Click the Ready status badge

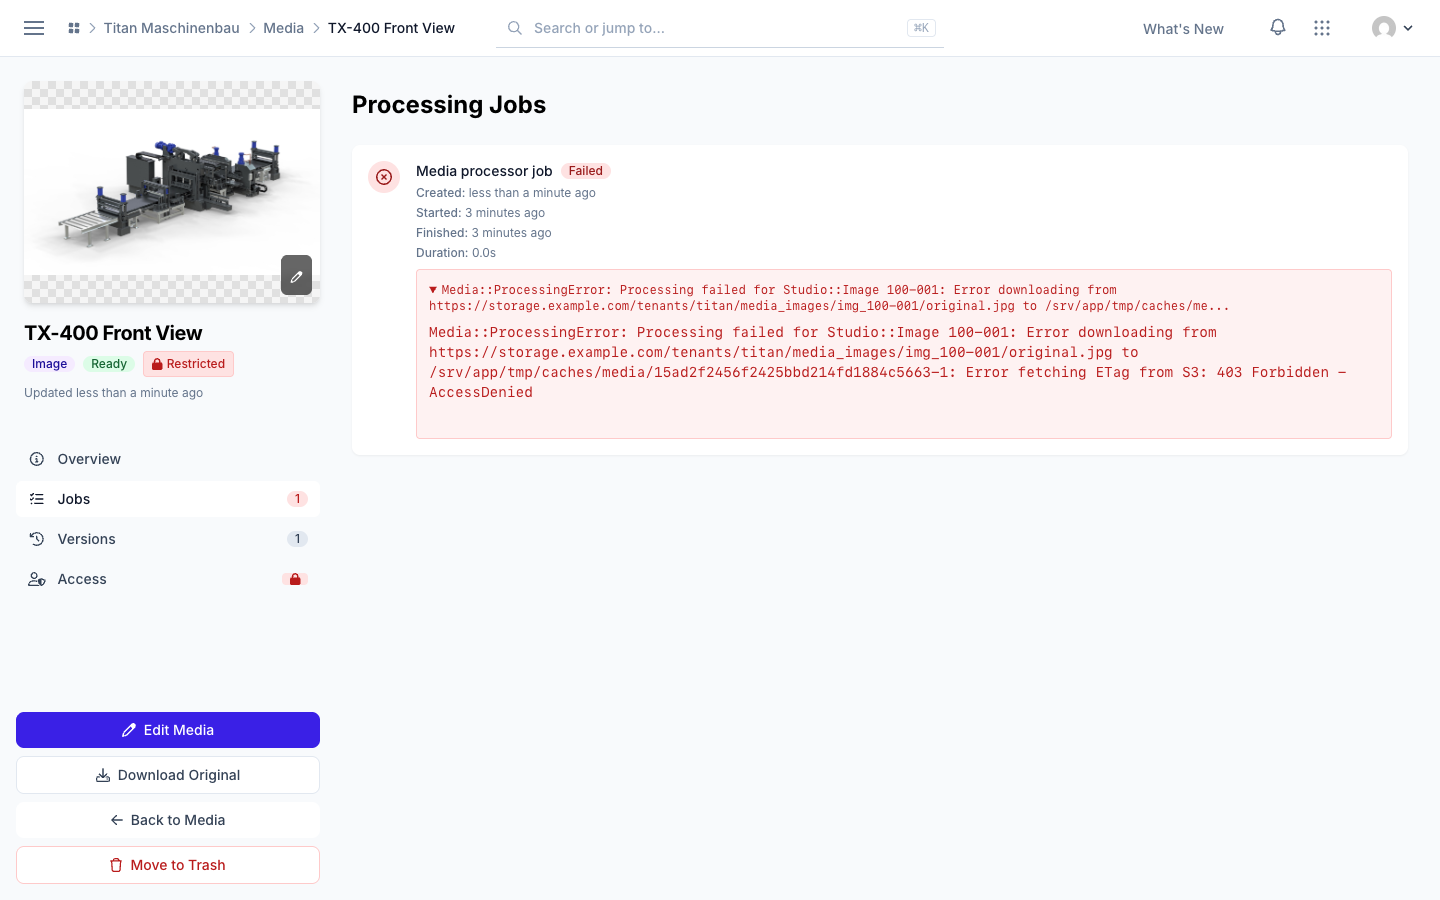pyautogui.click(x=109, y=364)
